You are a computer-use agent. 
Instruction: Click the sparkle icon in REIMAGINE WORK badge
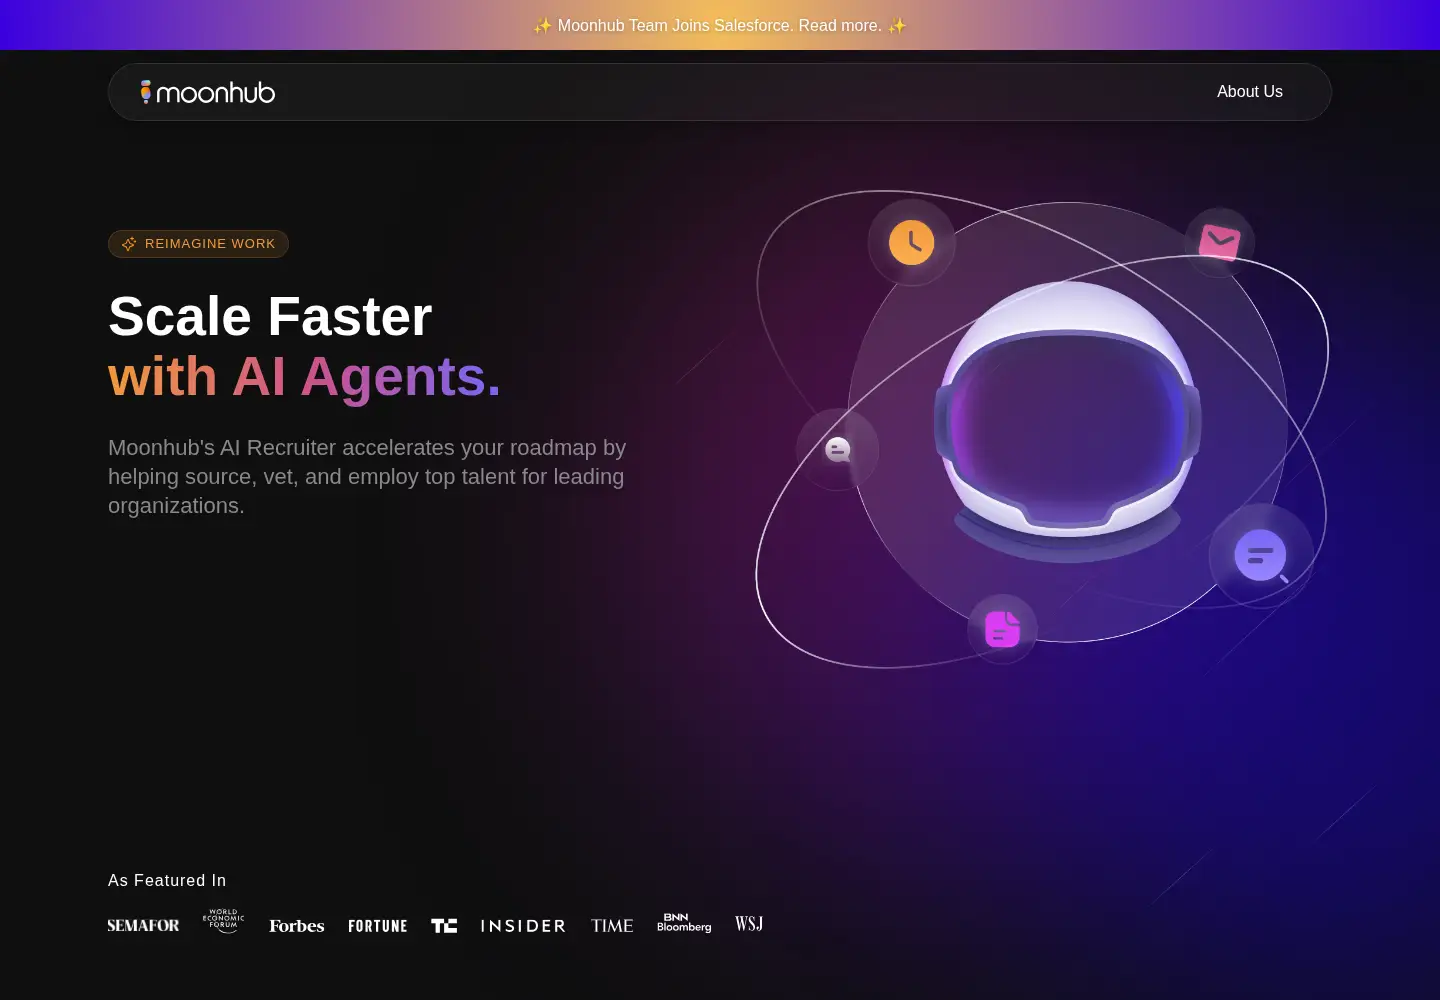click(129, 244)
